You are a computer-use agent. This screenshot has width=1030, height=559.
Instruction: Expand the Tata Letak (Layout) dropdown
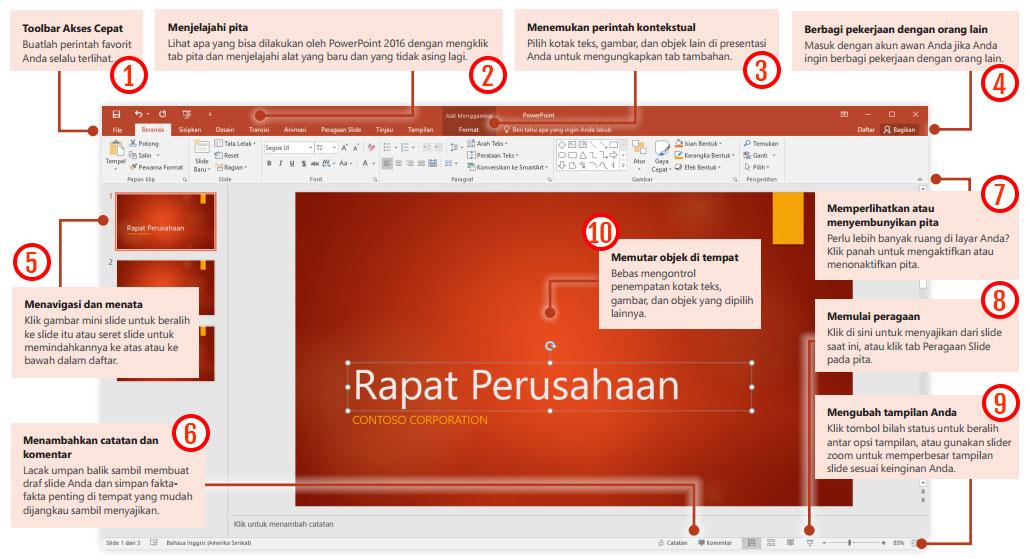(235, 143)
